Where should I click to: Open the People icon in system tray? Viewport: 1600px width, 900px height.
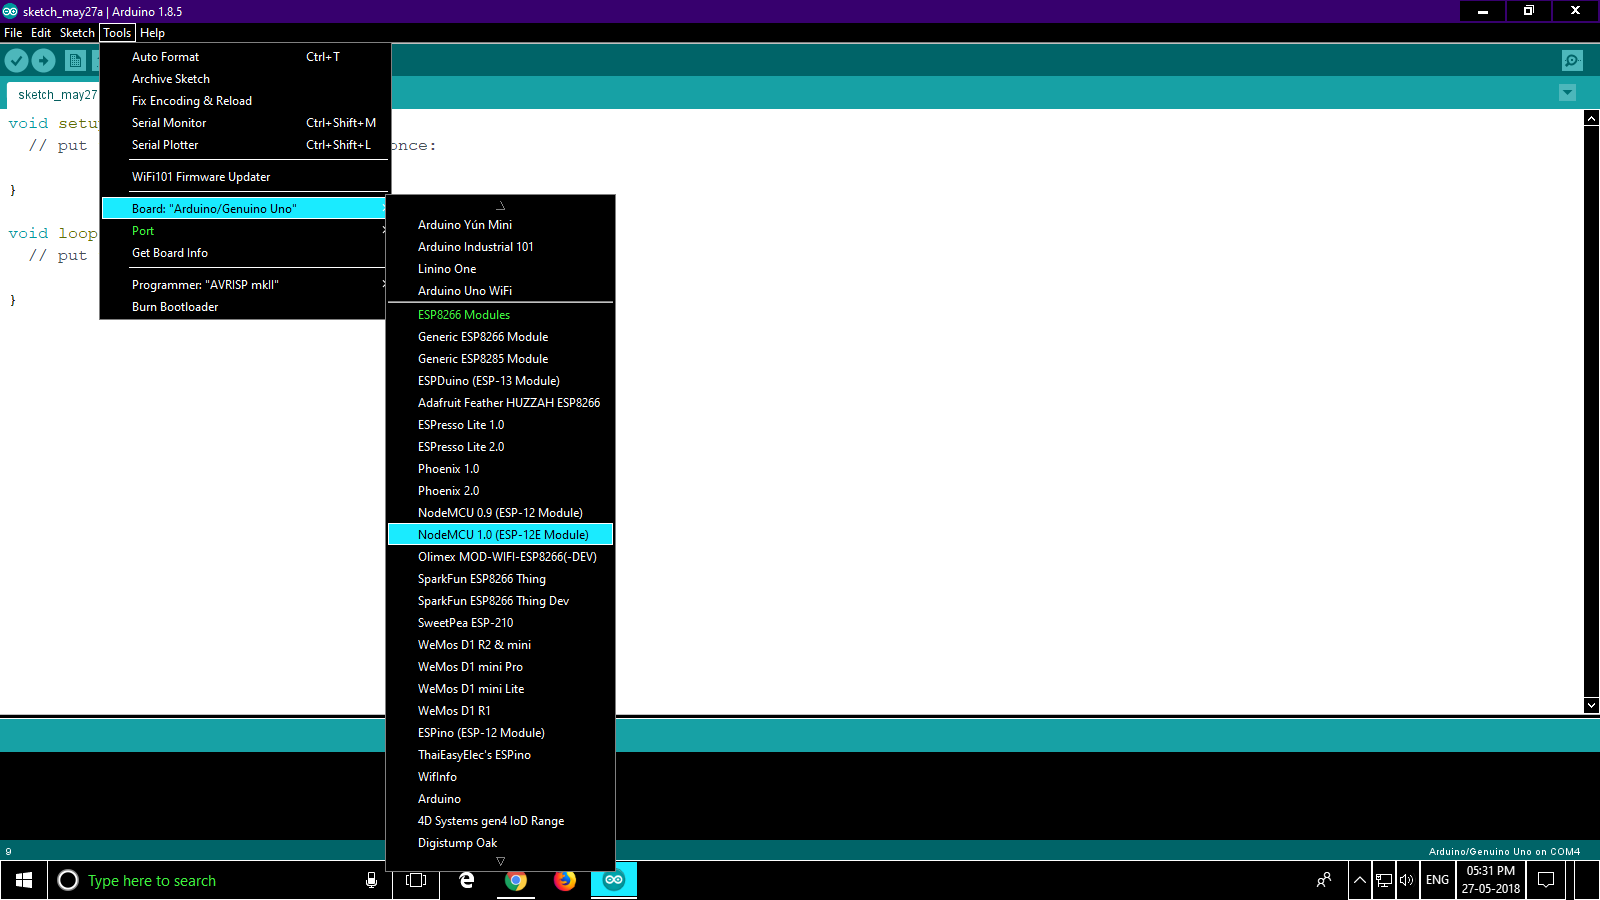[x=1324, y=880]
